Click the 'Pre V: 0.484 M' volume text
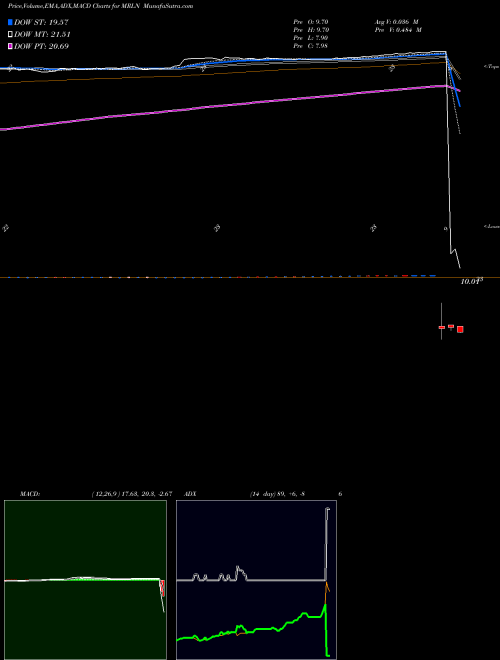500x660 pixels. coord(398,30)
